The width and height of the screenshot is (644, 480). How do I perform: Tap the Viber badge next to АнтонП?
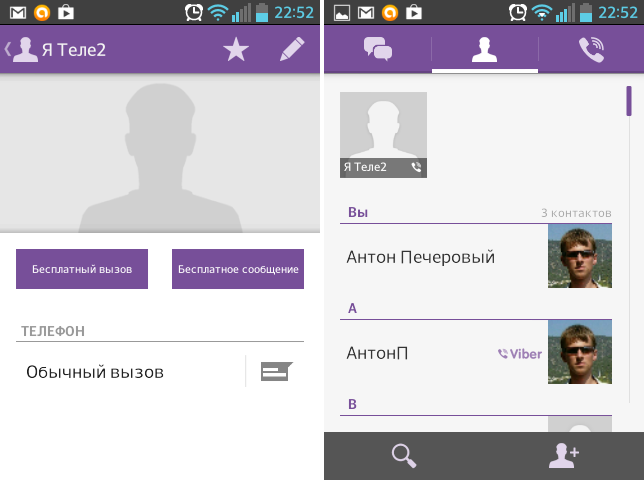[519, 354]
